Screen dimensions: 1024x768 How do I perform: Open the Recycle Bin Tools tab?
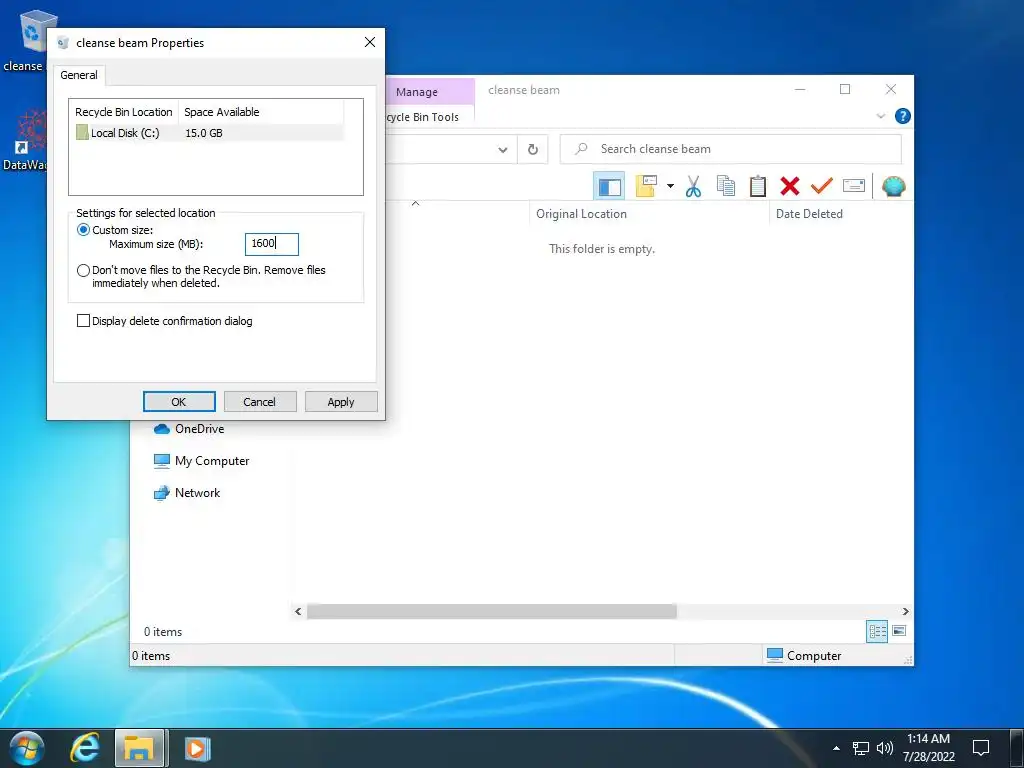tap(423, 117)
